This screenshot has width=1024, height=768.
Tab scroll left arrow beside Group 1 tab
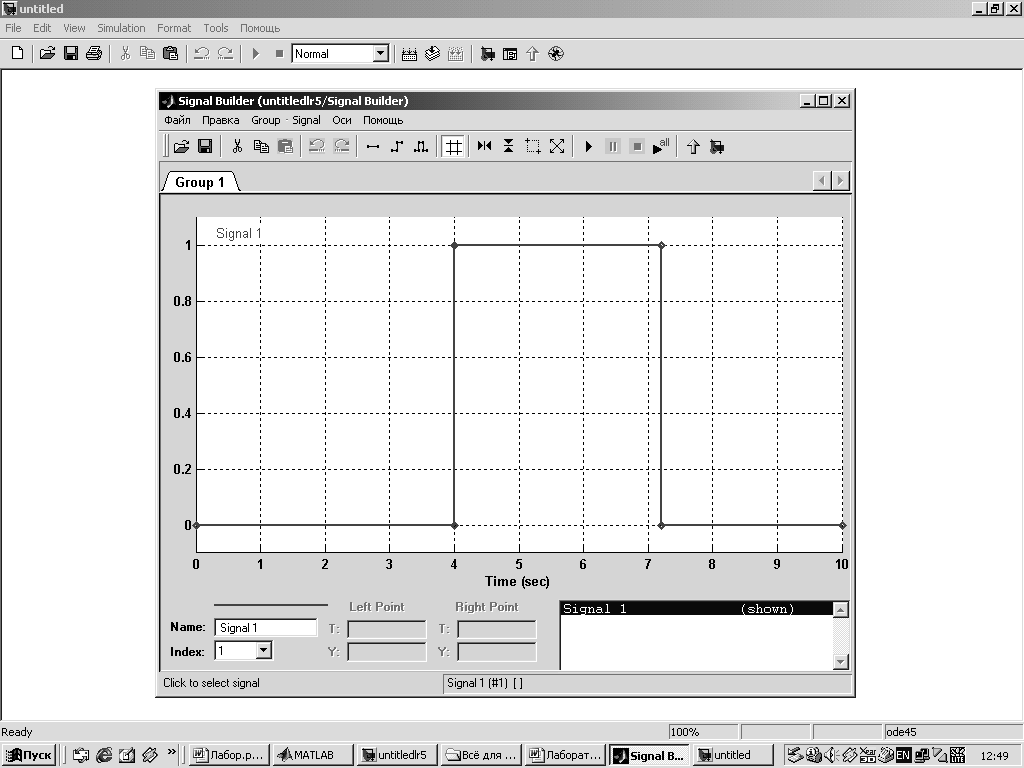[822, 180]
